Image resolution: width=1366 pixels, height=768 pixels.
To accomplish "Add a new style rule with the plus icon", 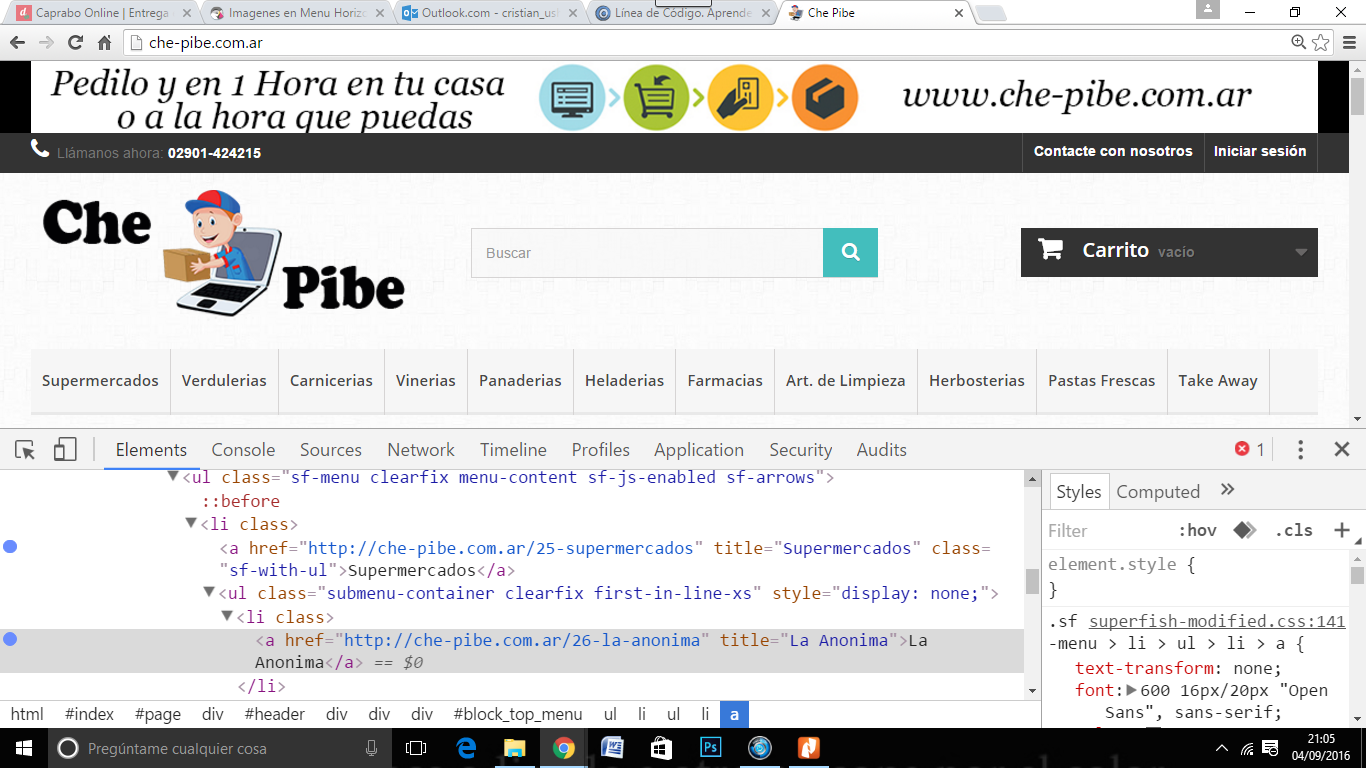I will [x=1342, y=530].
